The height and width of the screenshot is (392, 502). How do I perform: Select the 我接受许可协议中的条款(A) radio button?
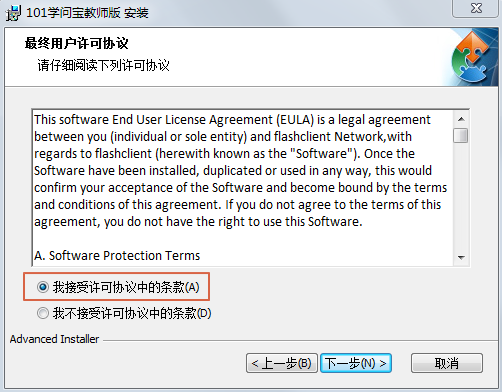tap(43, 287)
